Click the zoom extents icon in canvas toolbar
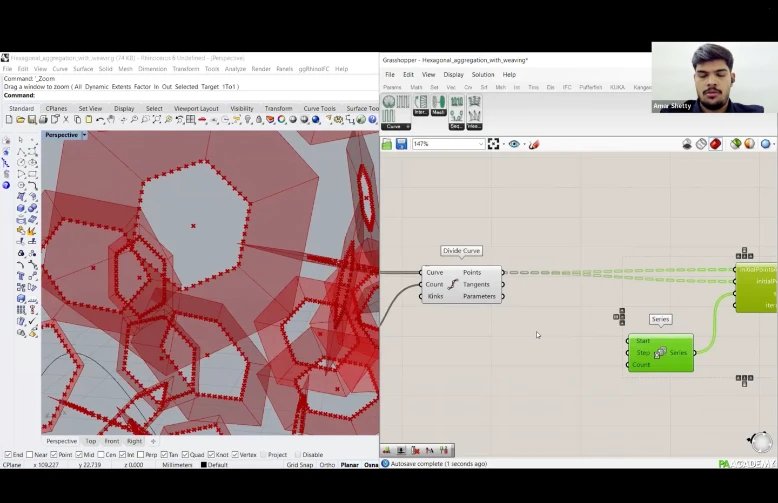 [x=494, y=144]
